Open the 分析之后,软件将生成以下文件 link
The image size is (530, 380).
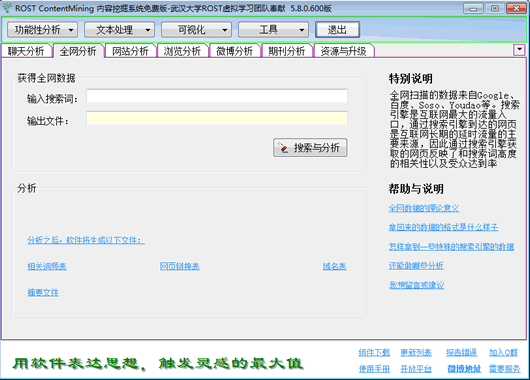(86, 240)
